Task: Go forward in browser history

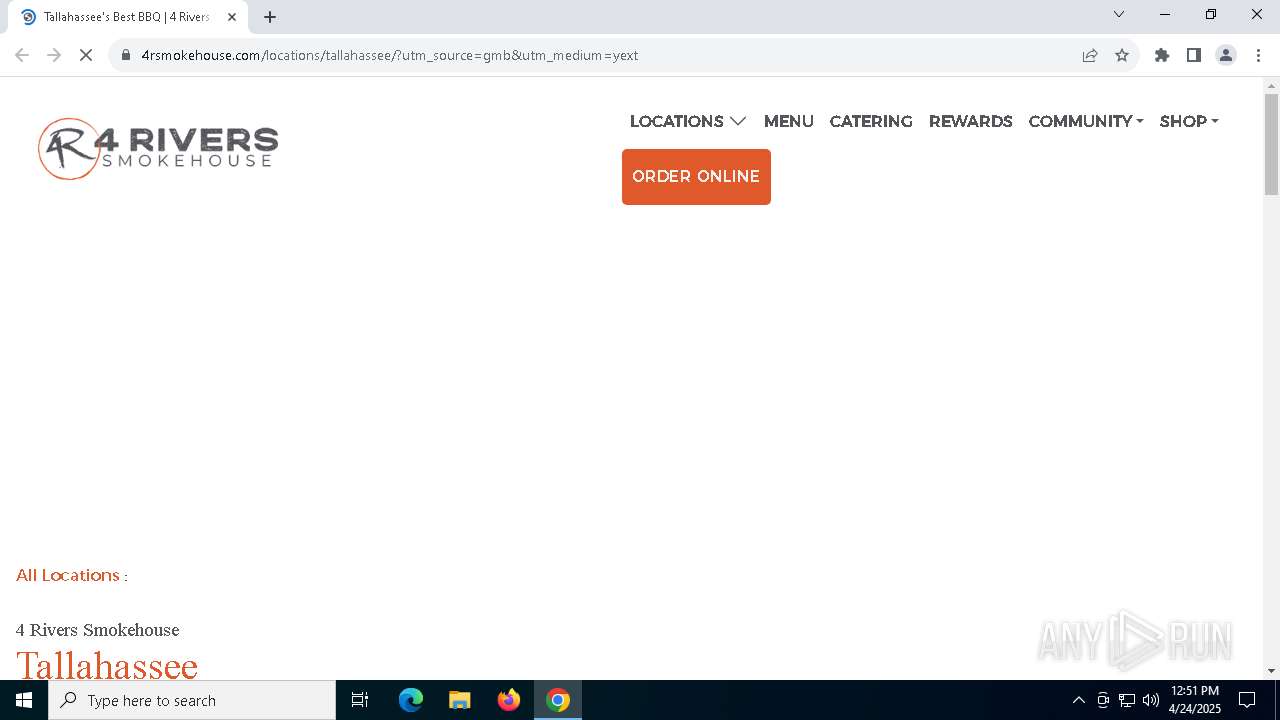Action: [54, 55]
